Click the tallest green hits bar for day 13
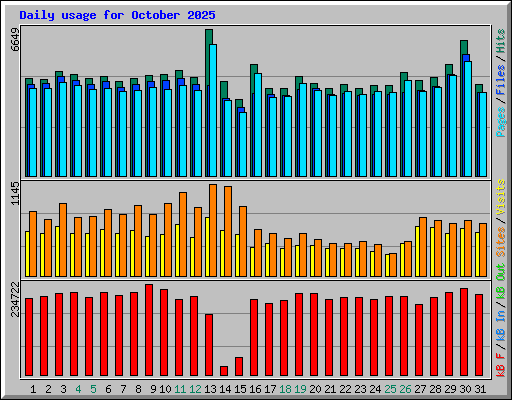This screenshot has height=400, width=512. 209,37
